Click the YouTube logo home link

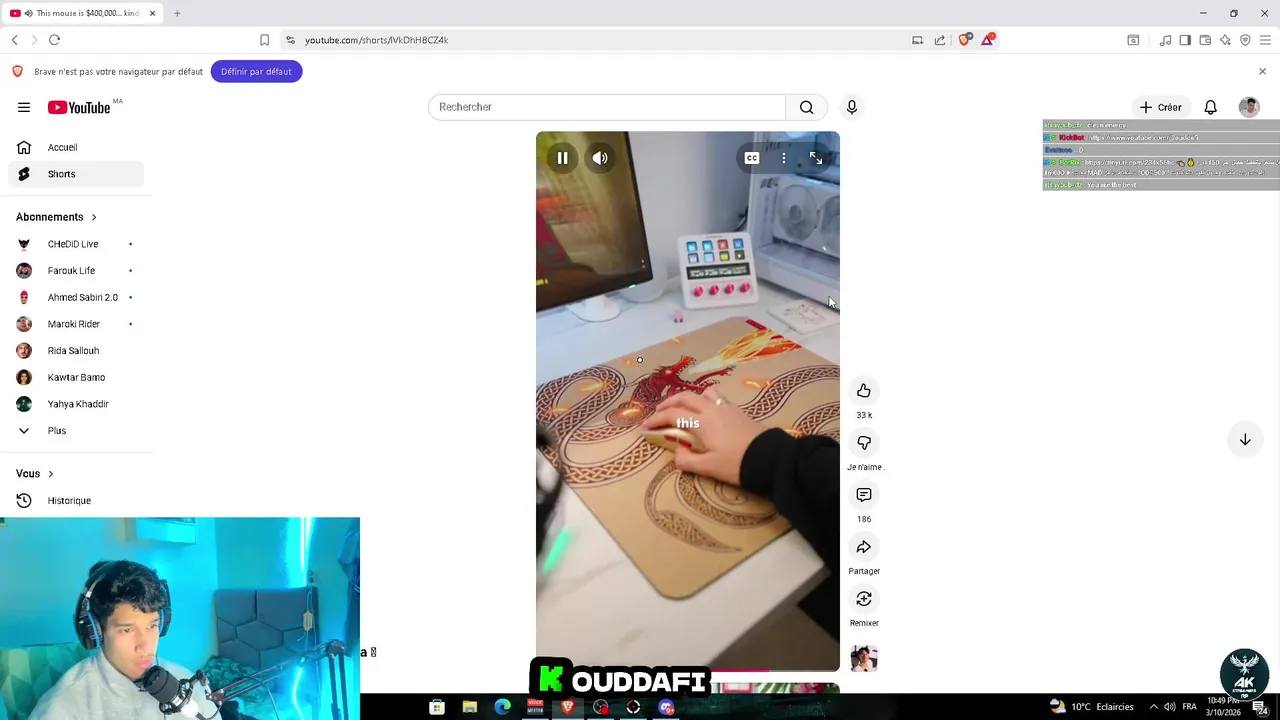click(x=79, y=107)
